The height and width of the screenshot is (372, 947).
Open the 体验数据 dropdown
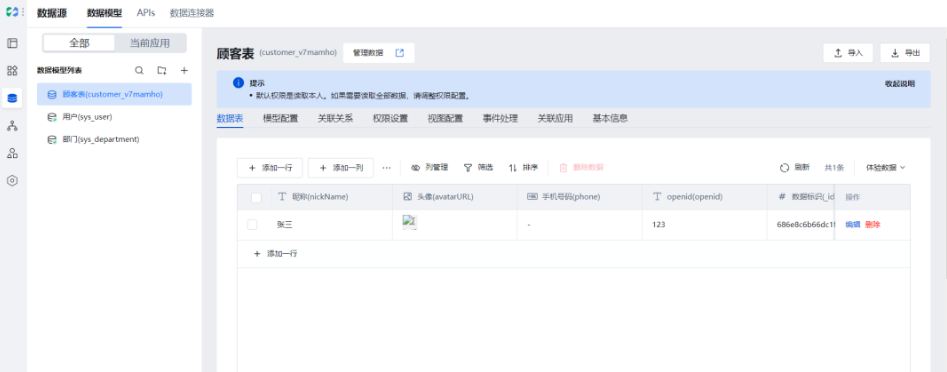[885, 167]
